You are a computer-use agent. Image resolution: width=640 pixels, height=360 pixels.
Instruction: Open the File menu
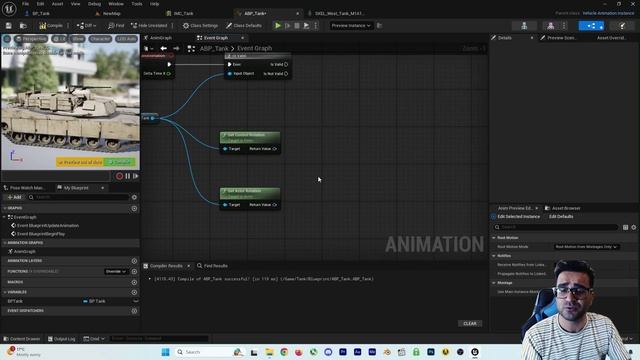tap(25, 4)
